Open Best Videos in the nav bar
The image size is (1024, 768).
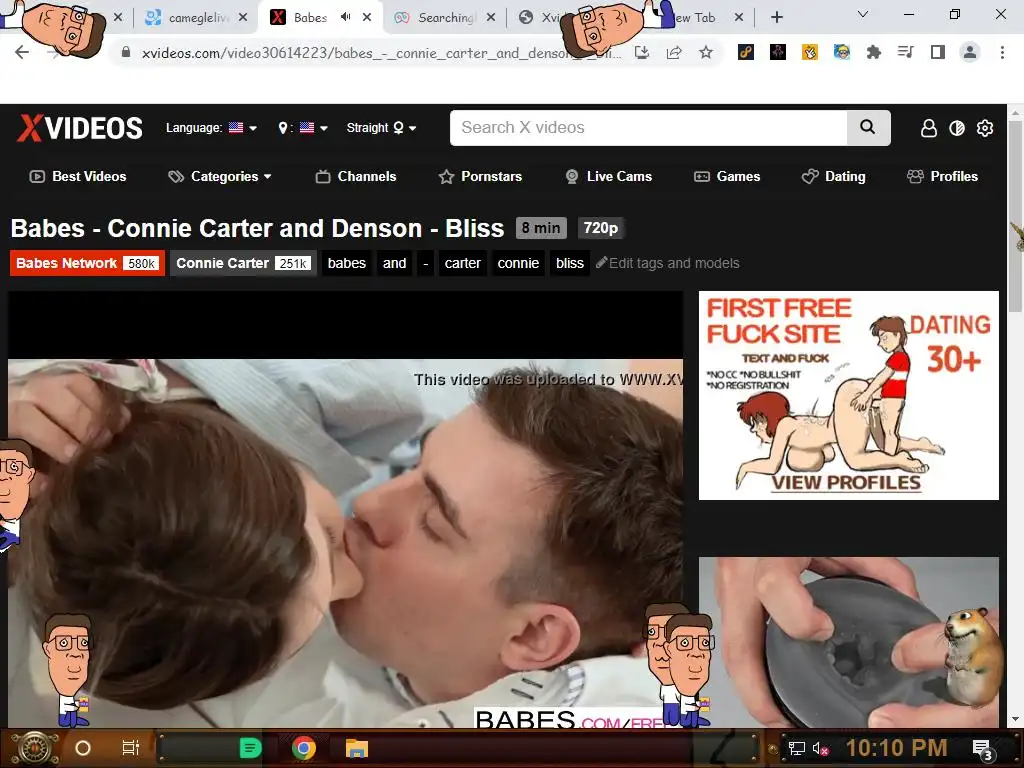[78, 176]
